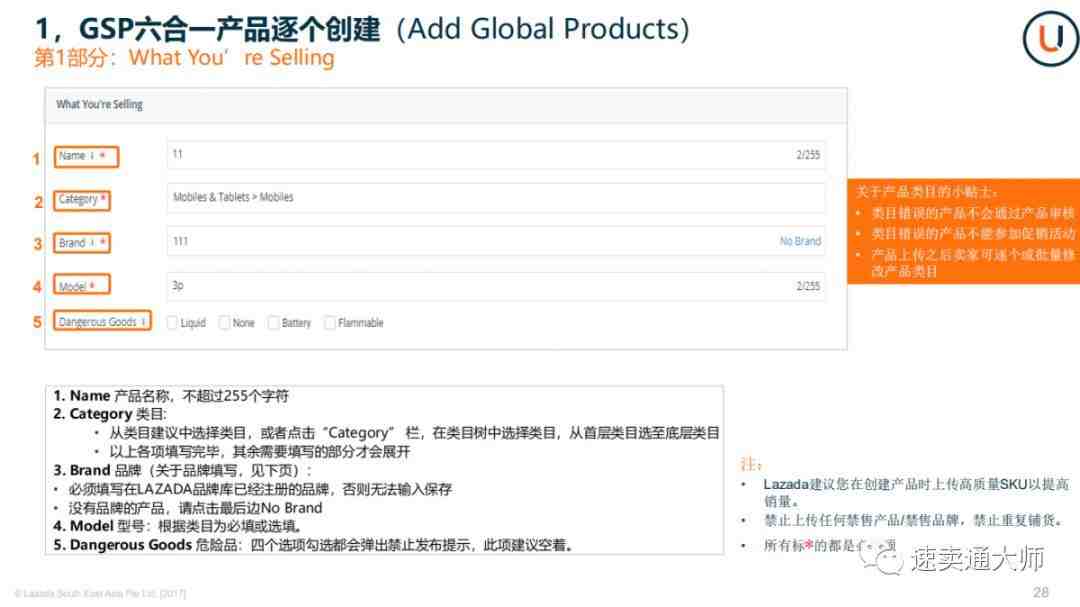Click the line '4. Model 型号'
The width and height of the screenshot is (1080, 607).
[178, 526]
